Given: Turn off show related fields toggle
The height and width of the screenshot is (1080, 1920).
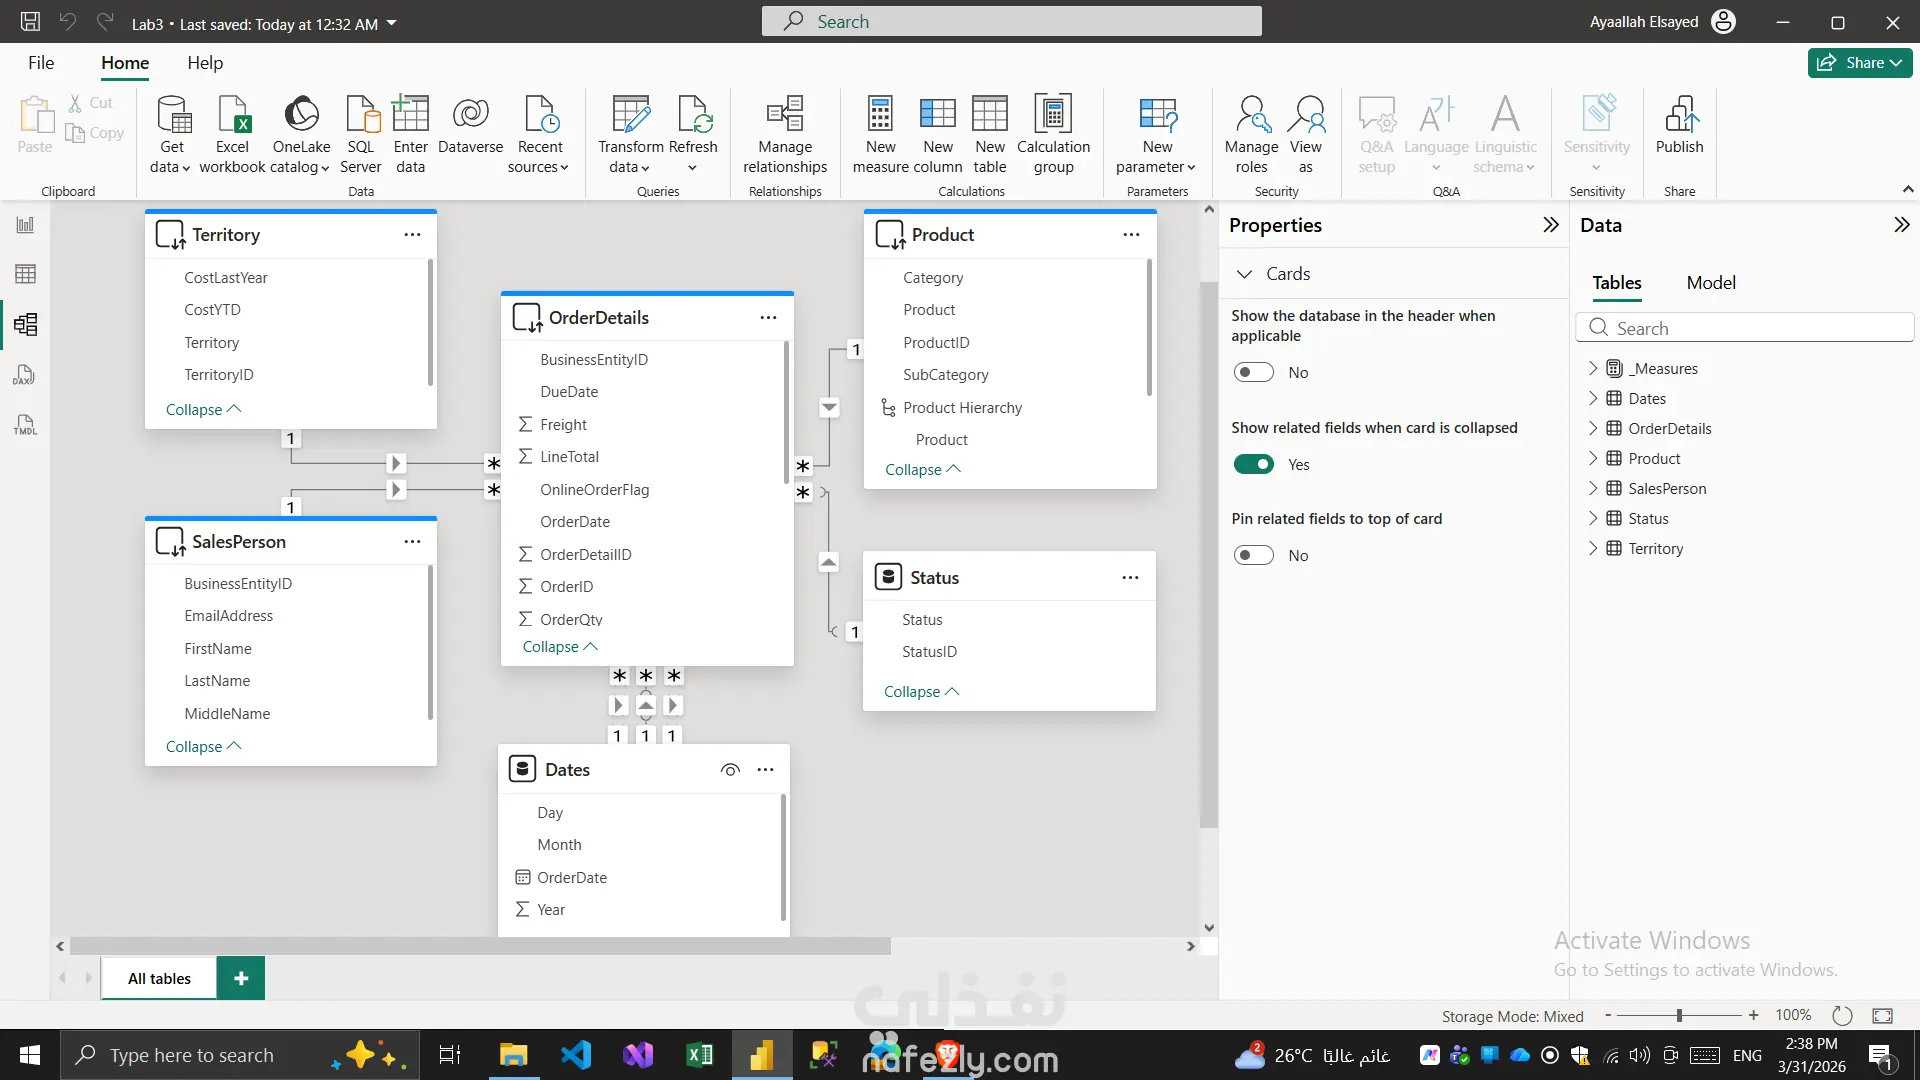Looking at the screenshot, I should pos(1253,464).
